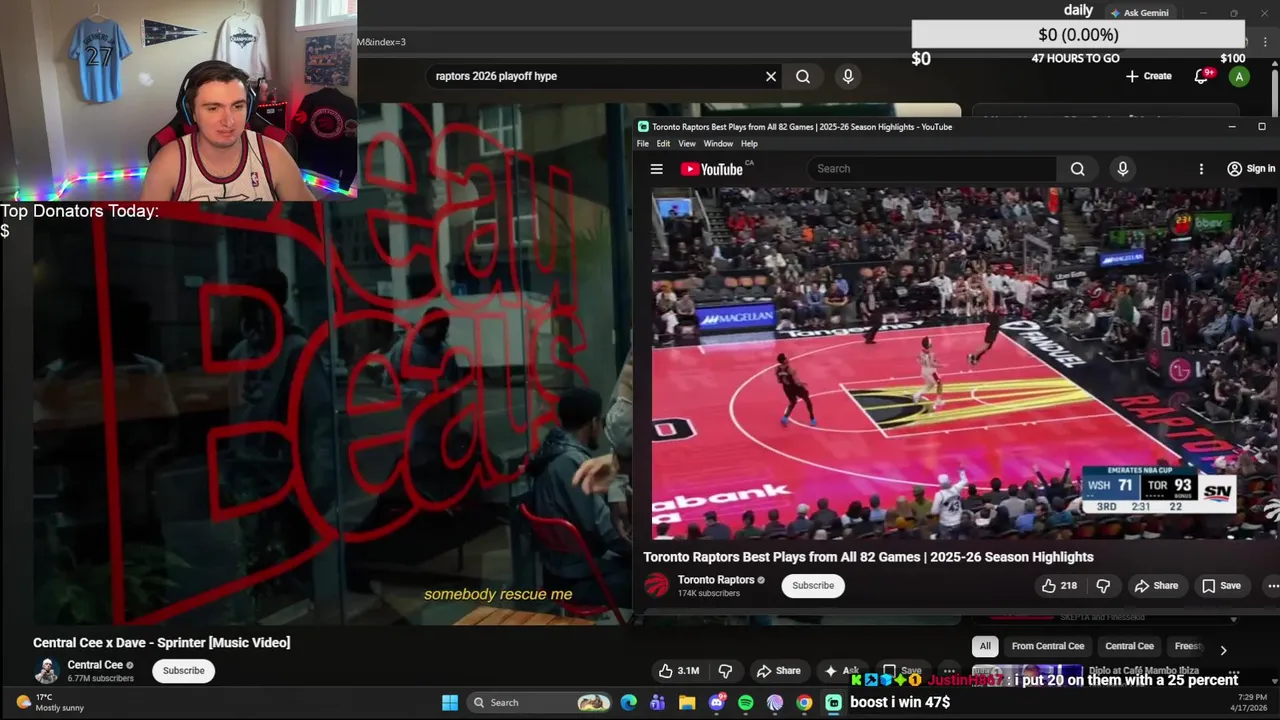This screenshot has width=1280, height=720.
Task: Open the green 'A' account avatar
Action: (1239, 77)
